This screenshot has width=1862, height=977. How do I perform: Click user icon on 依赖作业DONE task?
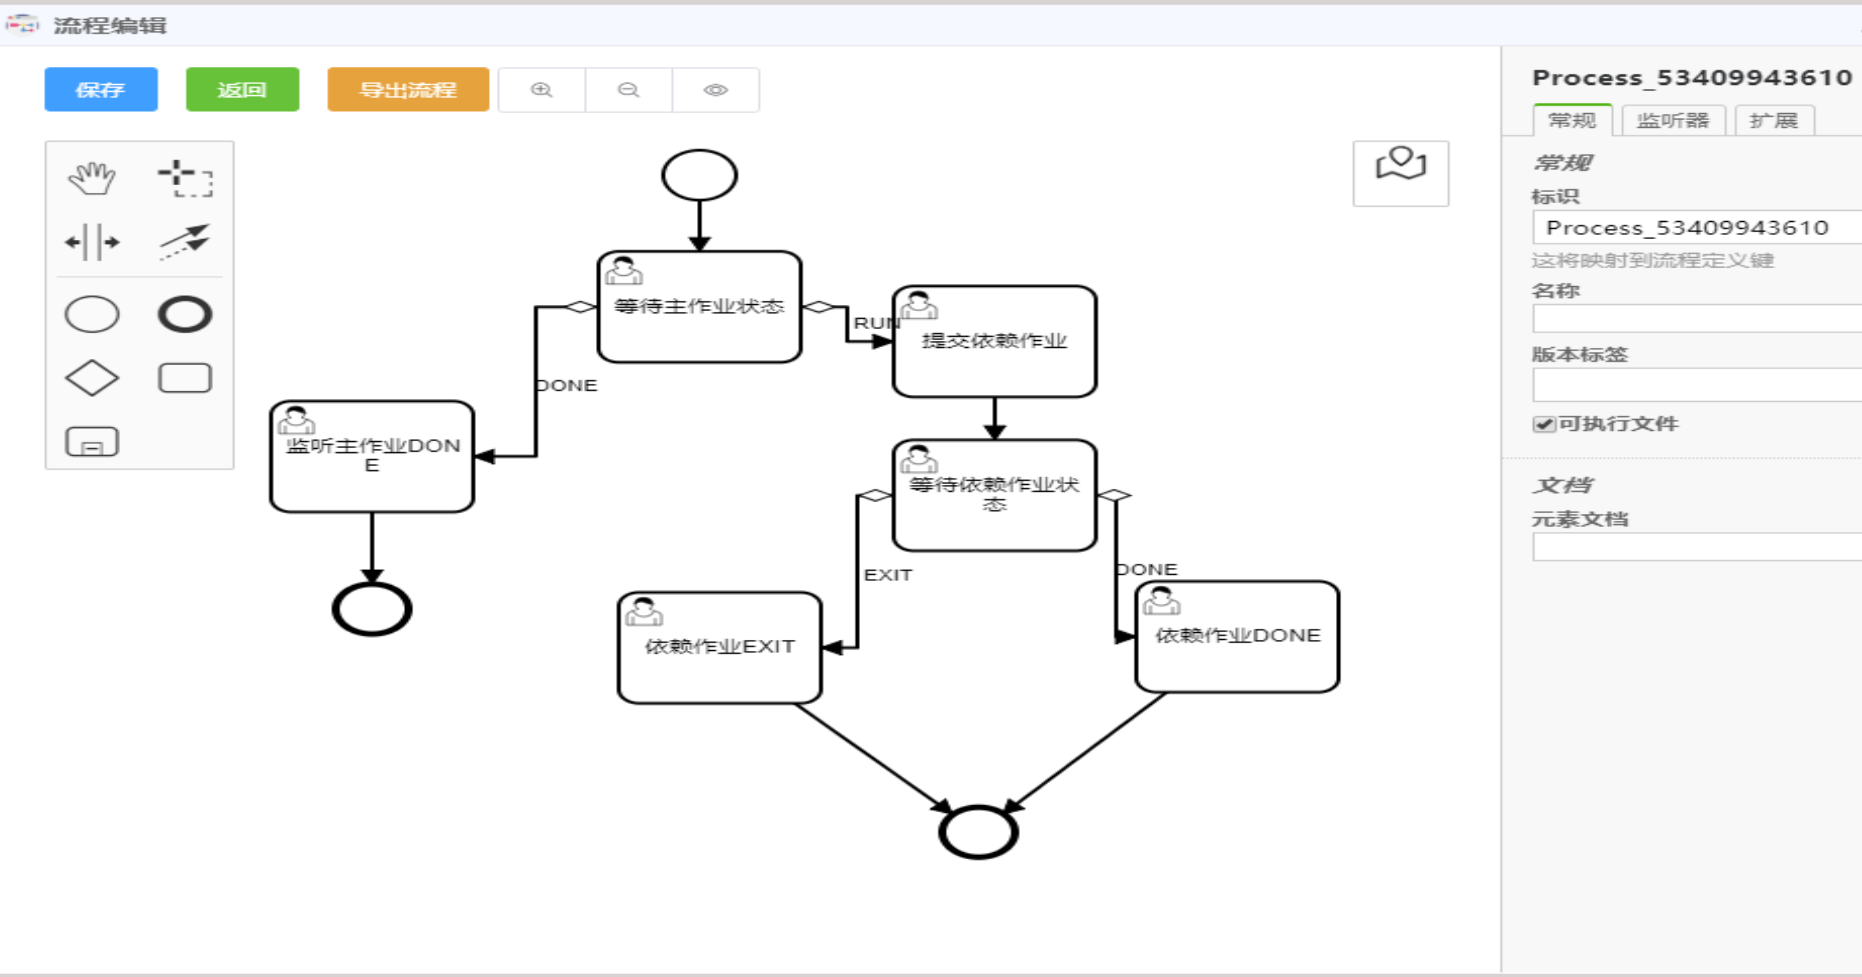pyautogui.click(x=1162, y=601)
